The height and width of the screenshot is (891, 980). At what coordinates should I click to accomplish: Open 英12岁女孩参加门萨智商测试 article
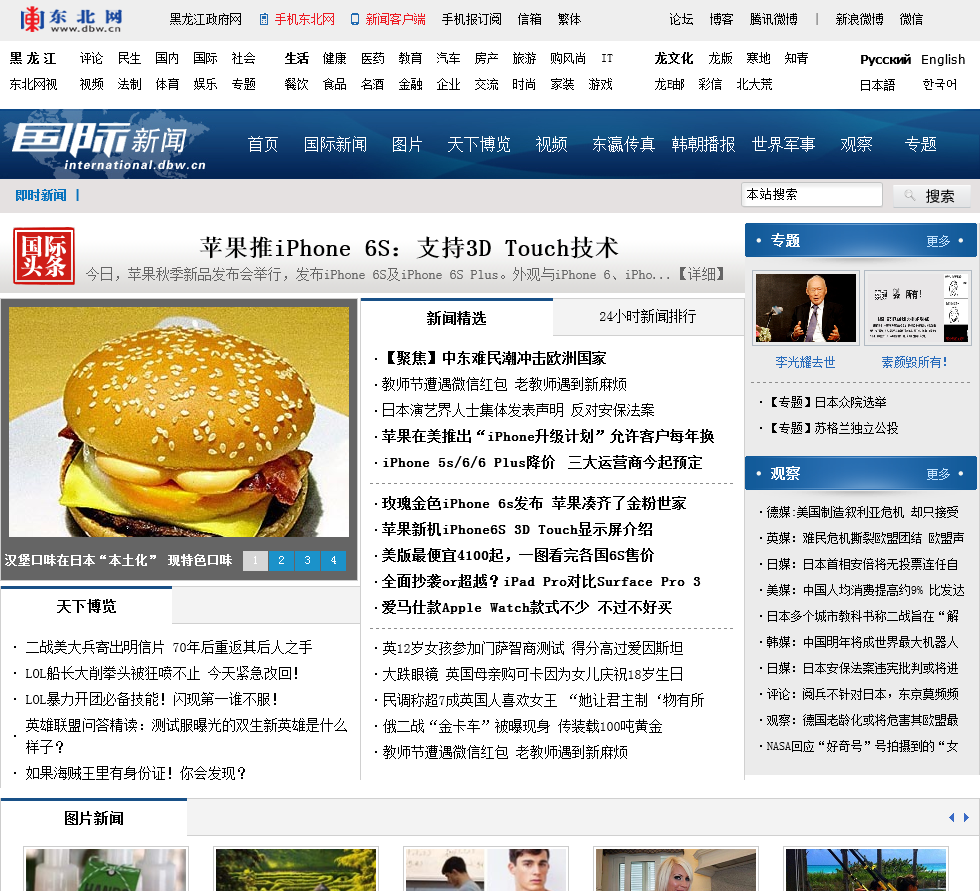(532, 649)
